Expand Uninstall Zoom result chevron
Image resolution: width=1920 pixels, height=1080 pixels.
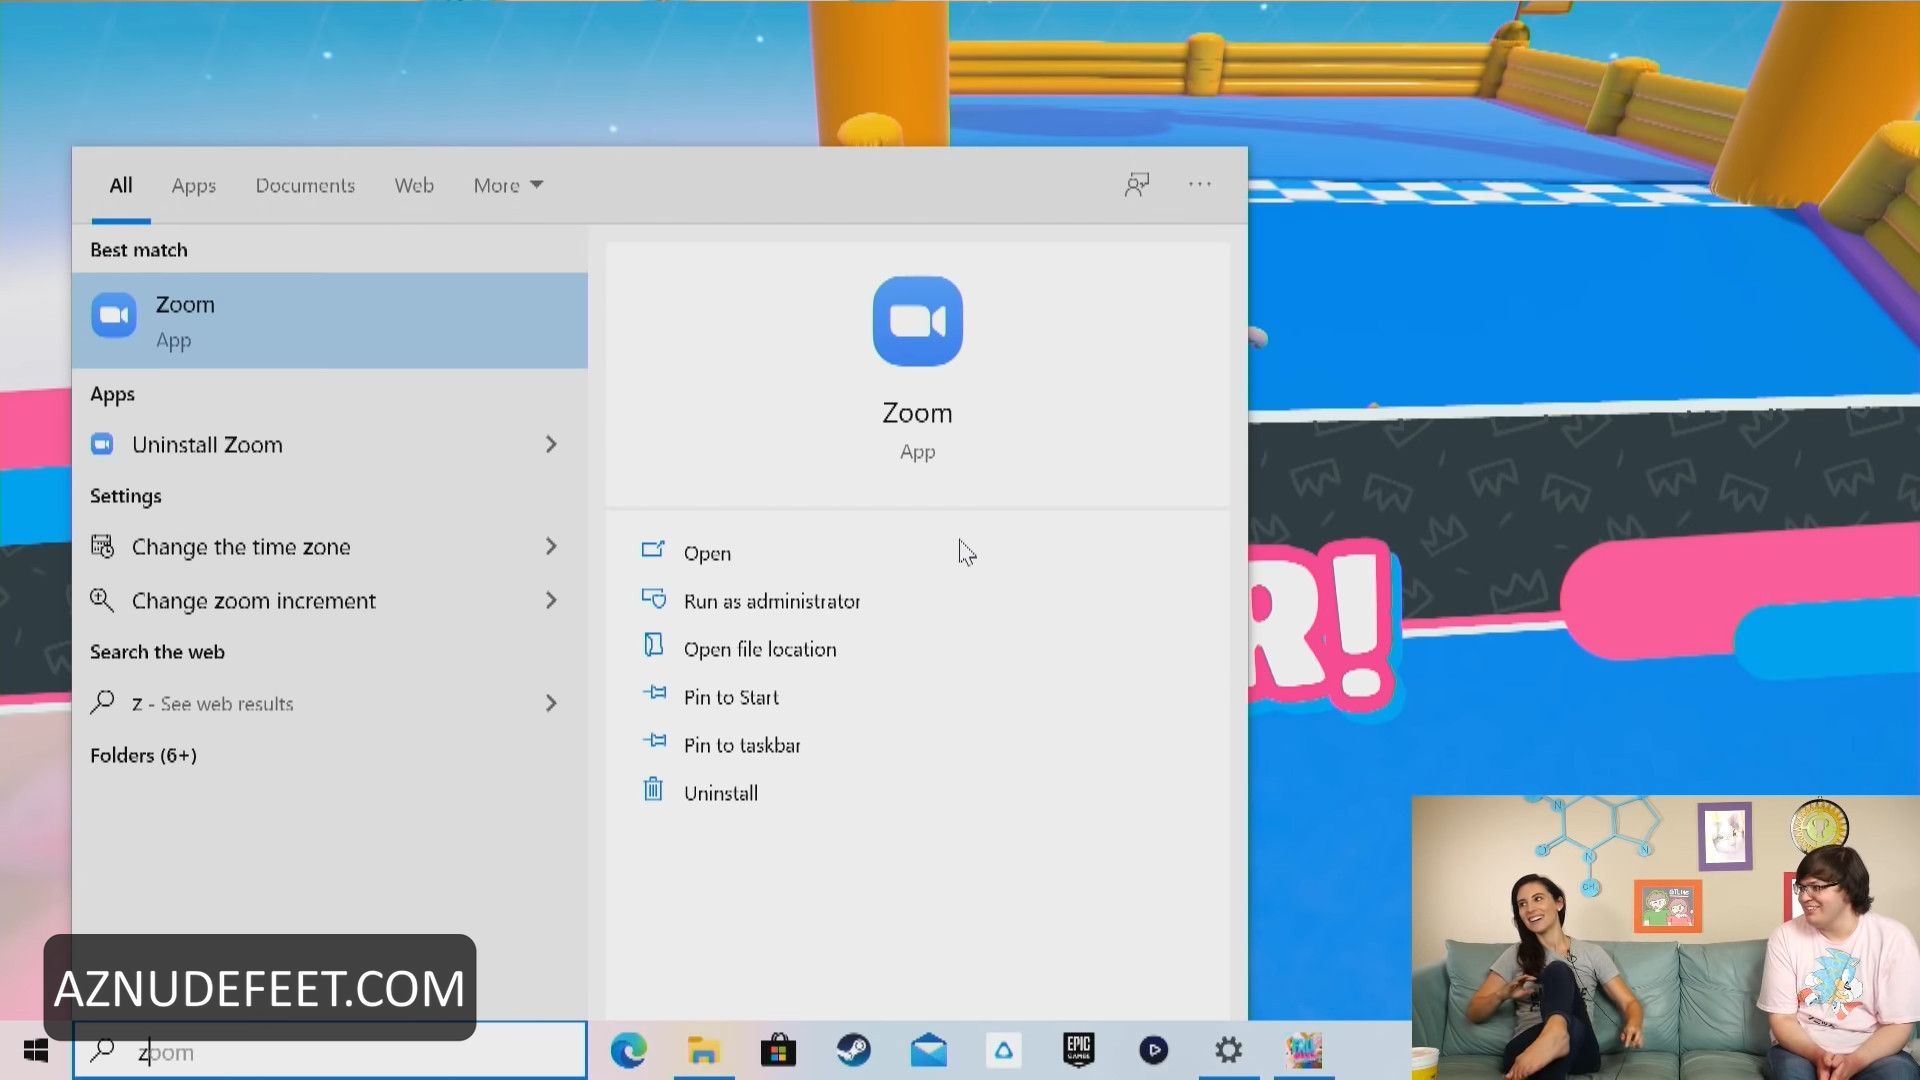pos(551,444)
